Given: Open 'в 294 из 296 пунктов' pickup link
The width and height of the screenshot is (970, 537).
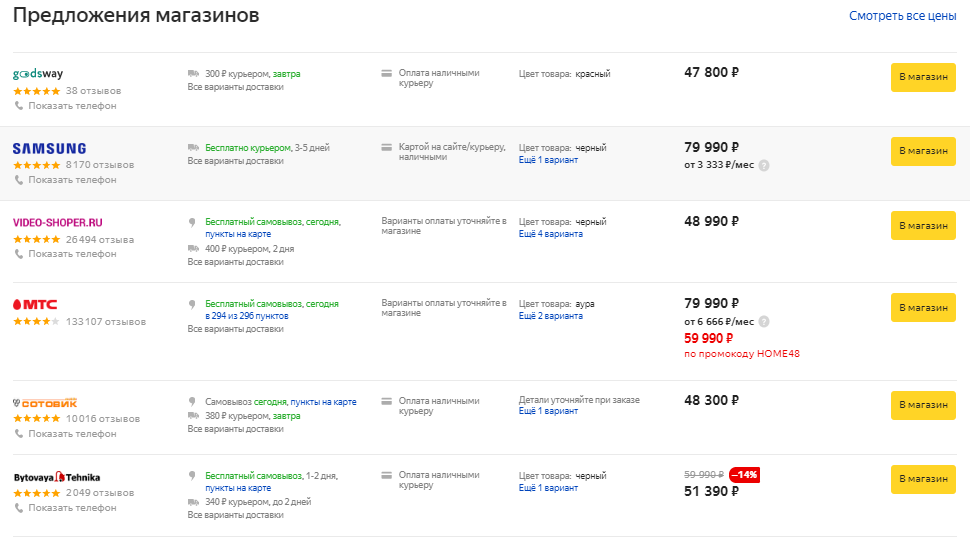Looking at the screenshot, I should (x=247, y=316).
